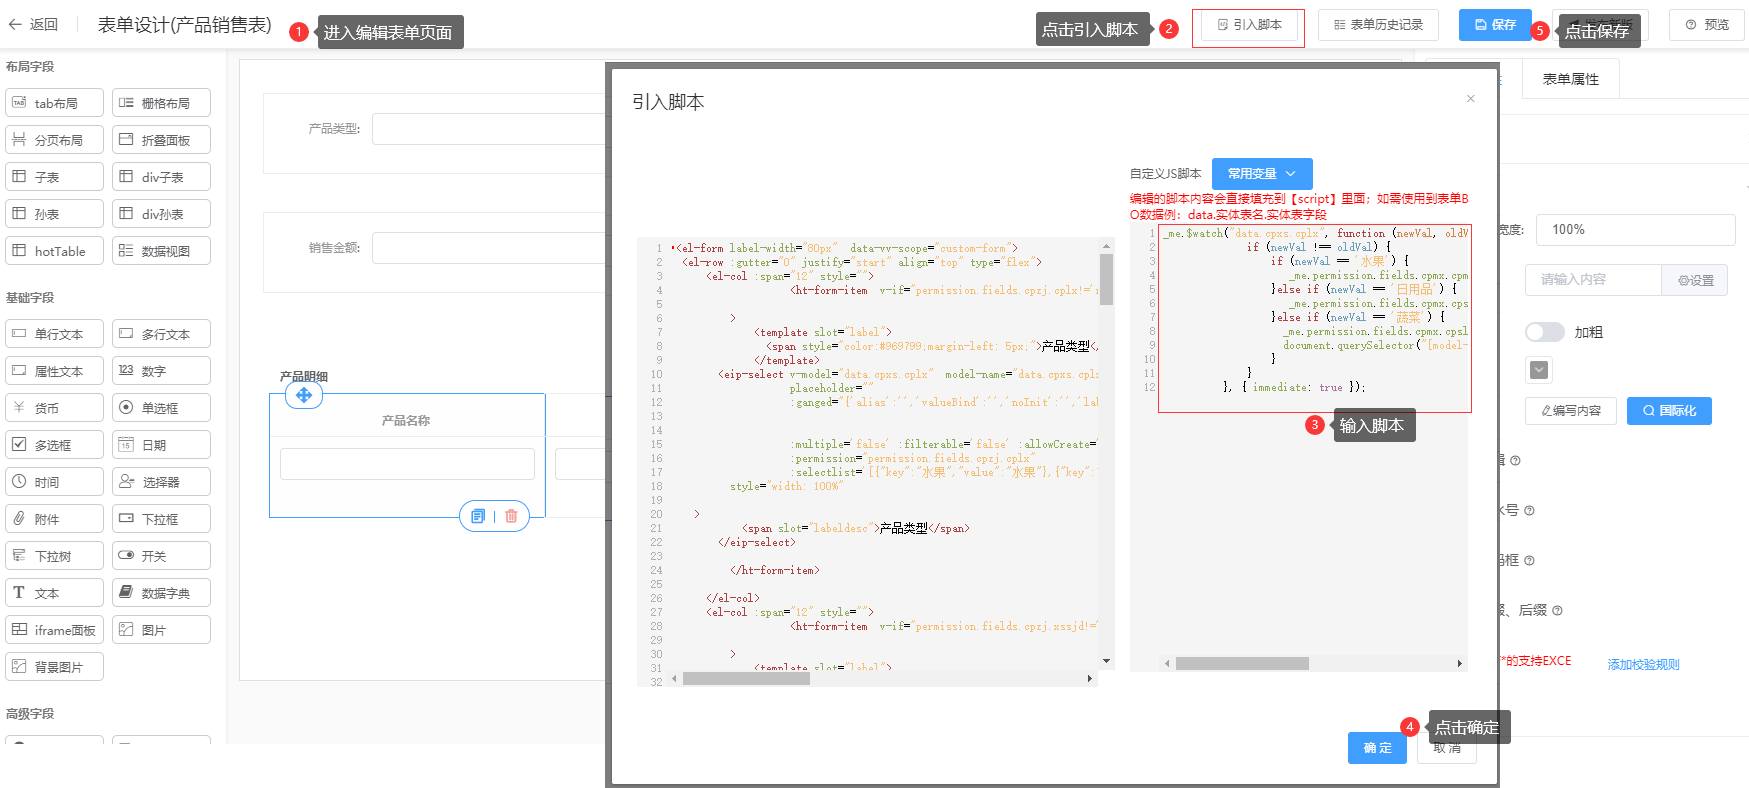
Task: Toggle the 加粗 bold switch
Action: pyautogui.click(x=1544, y=332)
